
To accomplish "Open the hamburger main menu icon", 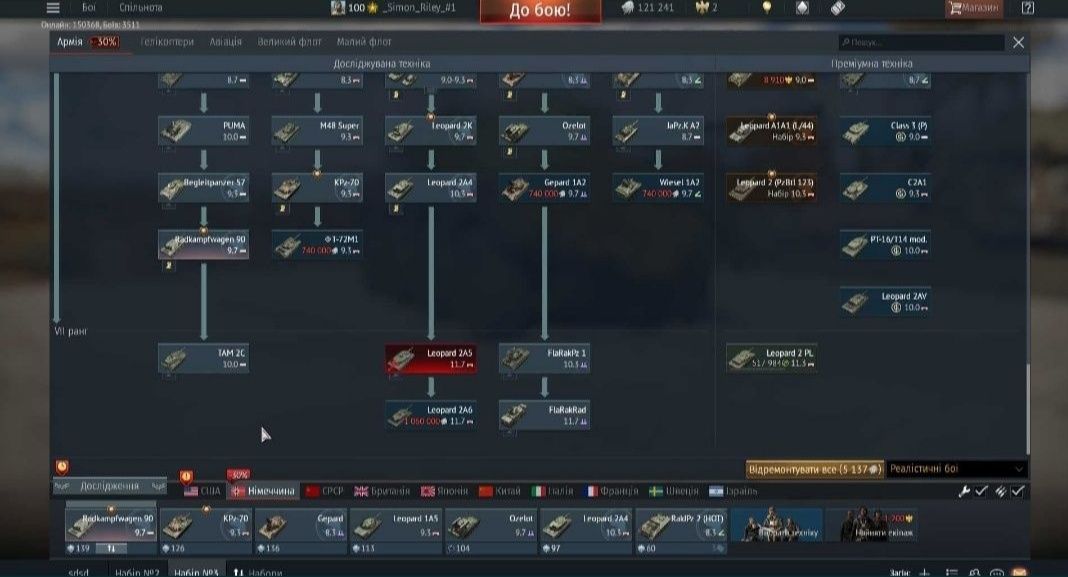I will [x=52, y=7].
